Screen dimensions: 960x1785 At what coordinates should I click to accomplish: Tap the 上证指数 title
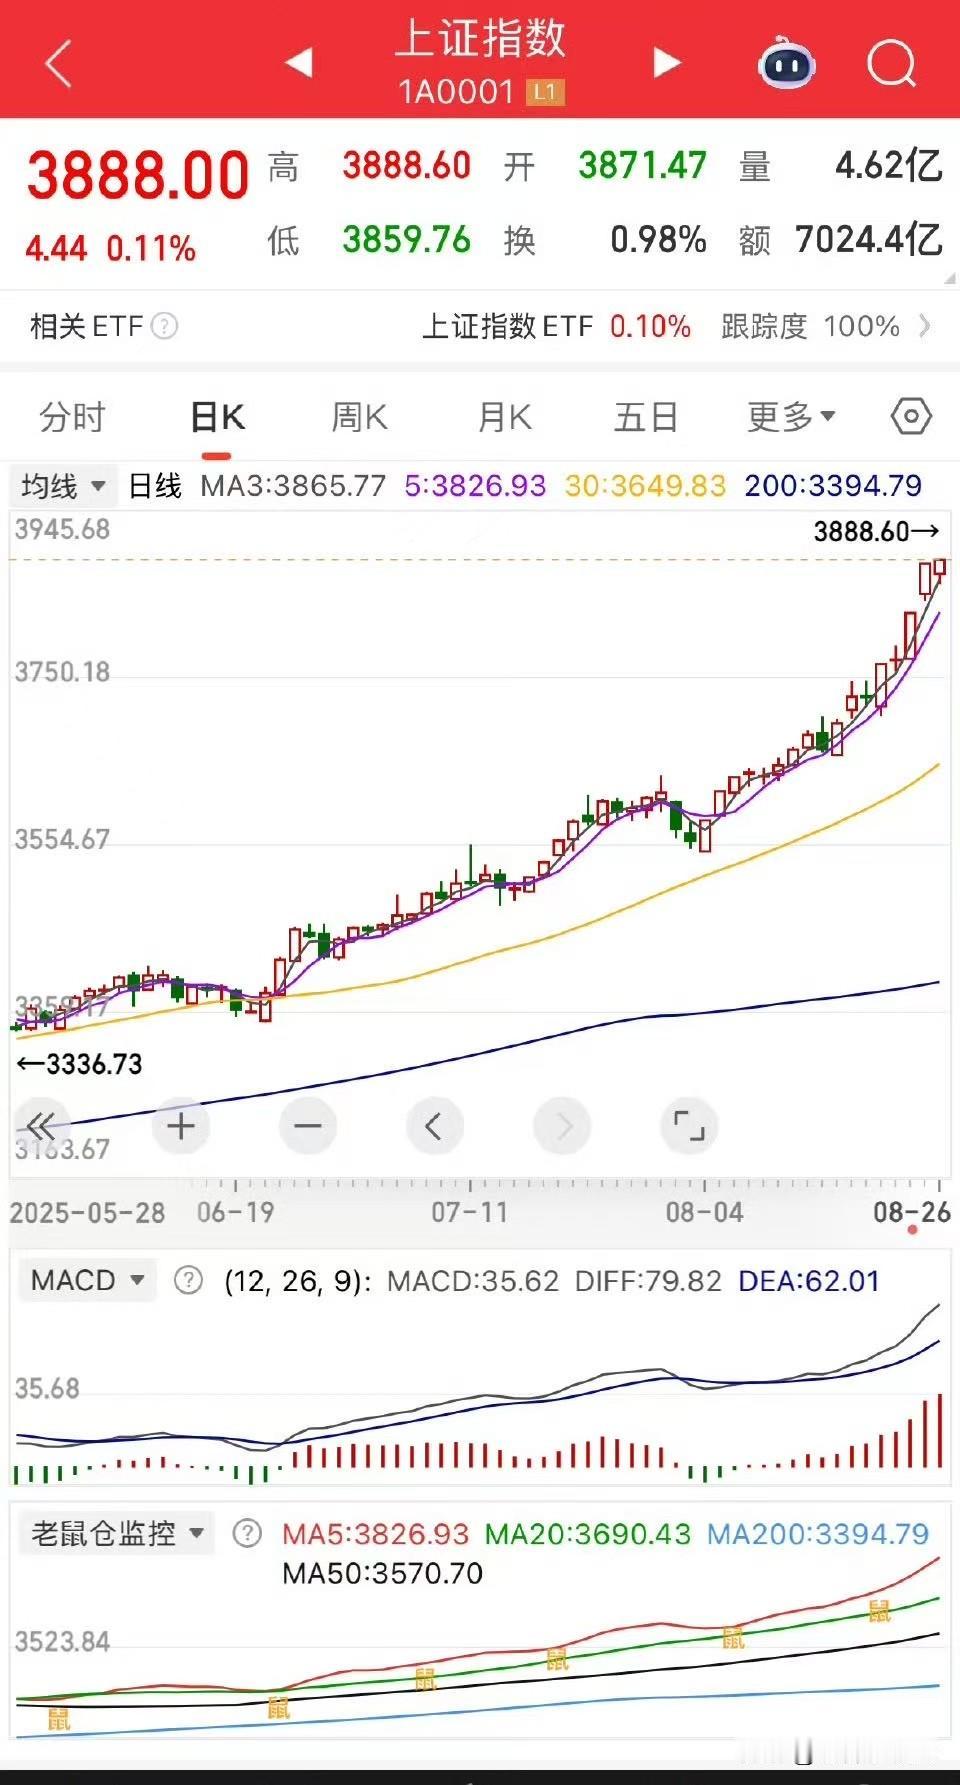[480, 39]
